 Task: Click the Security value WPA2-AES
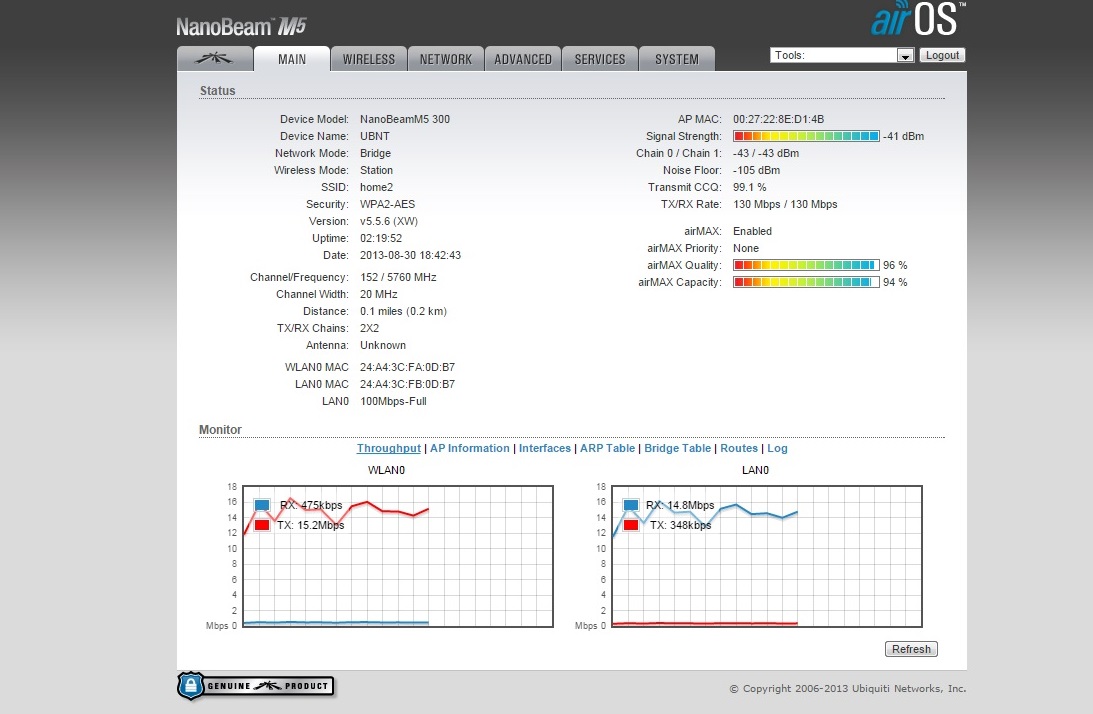pyautogui.click(x=388, y=204)
